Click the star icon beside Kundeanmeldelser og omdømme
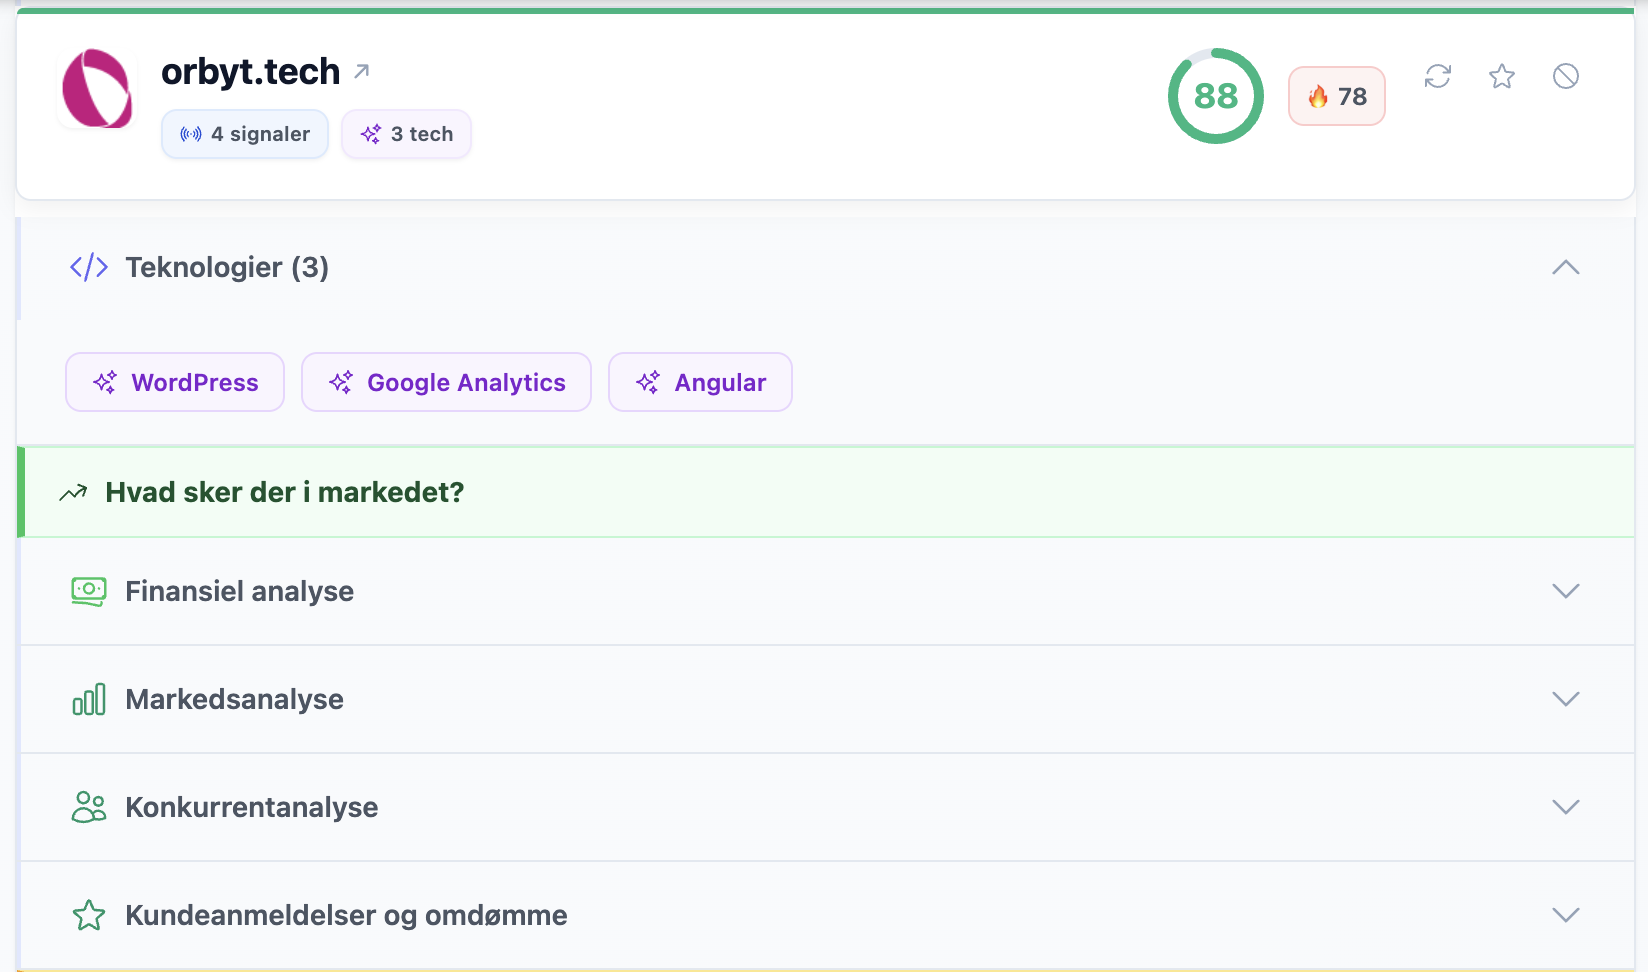Image resolution: width=1648 pixels, height=972 pixels. [89, 915]
